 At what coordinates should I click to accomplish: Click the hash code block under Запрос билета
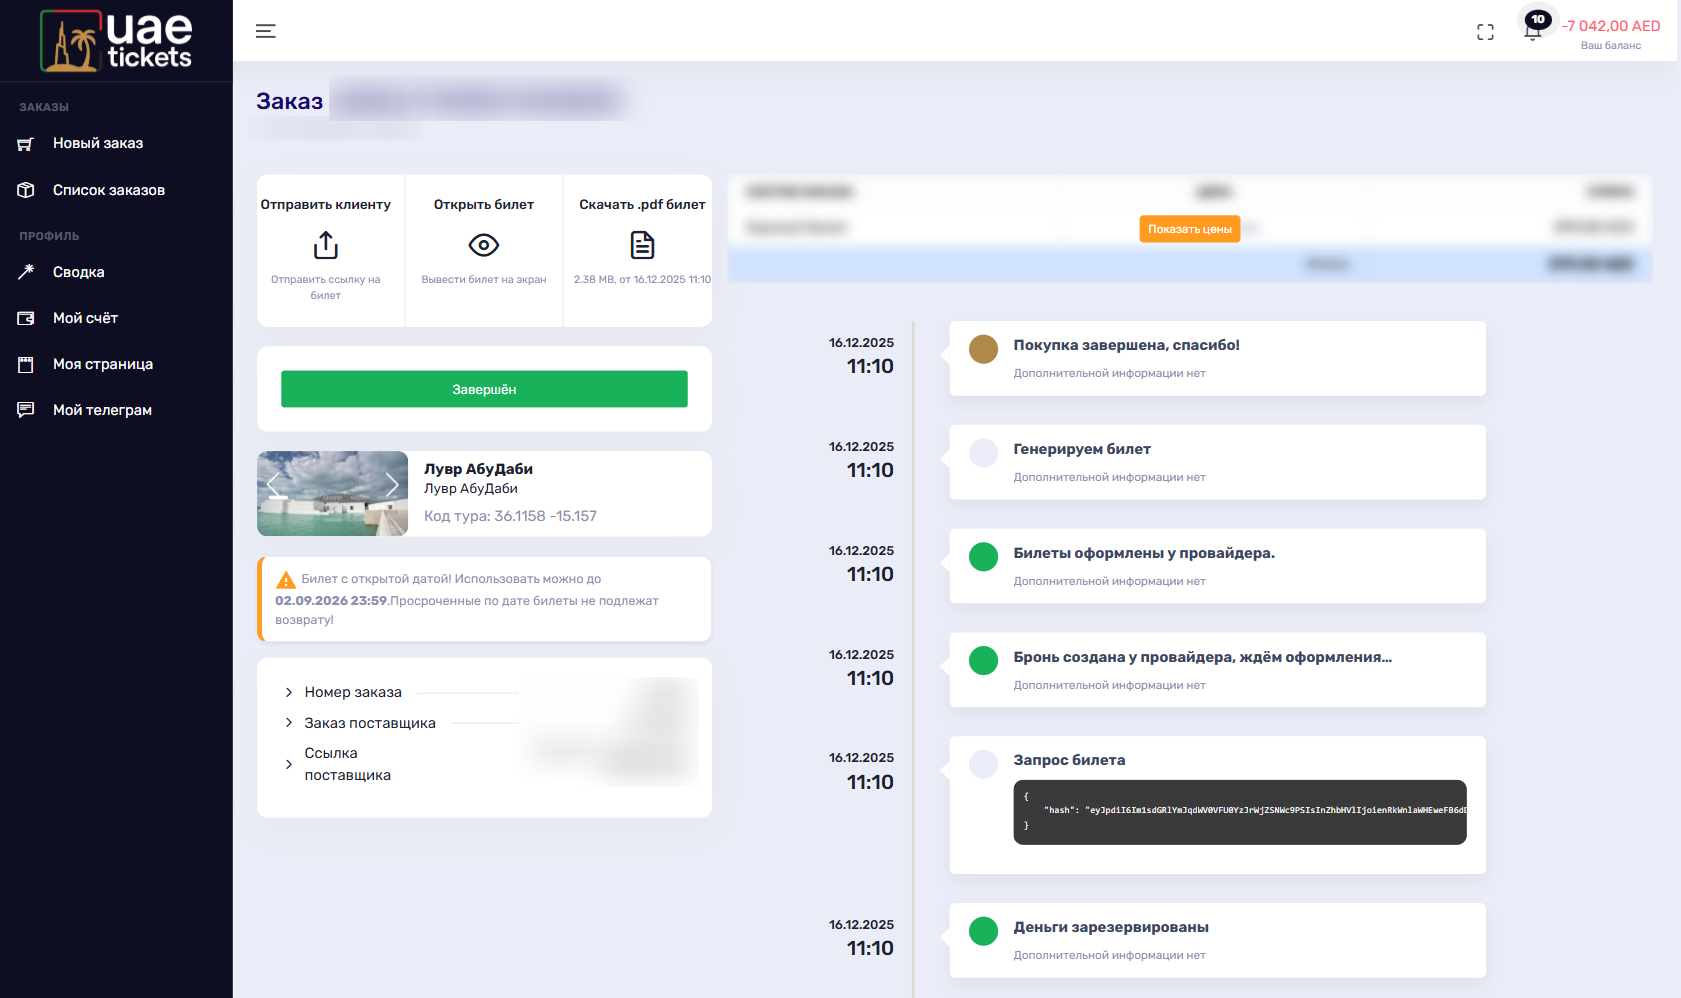click(x=1239, y=812)
